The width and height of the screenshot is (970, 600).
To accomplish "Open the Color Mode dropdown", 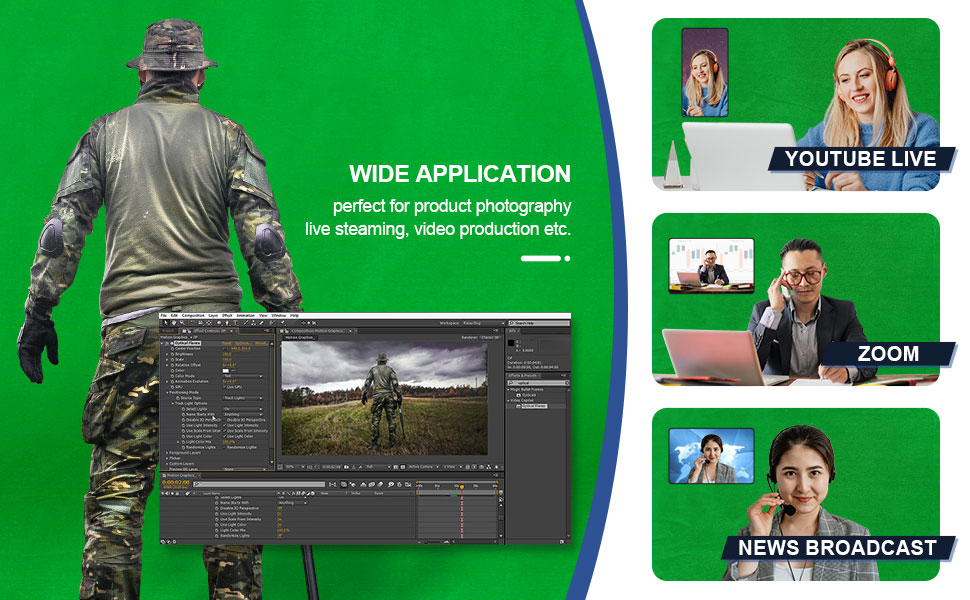I will [244, 376].
